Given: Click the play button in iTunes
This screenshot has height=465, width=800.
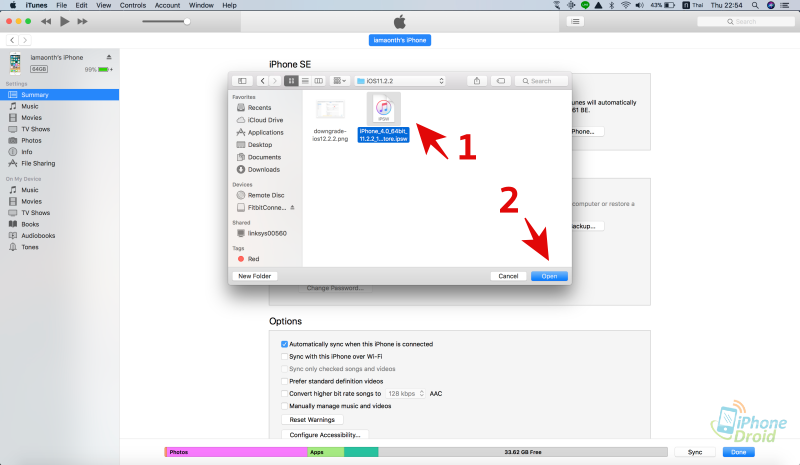Looking at the screenshot, I should click(x=65, y=21).
